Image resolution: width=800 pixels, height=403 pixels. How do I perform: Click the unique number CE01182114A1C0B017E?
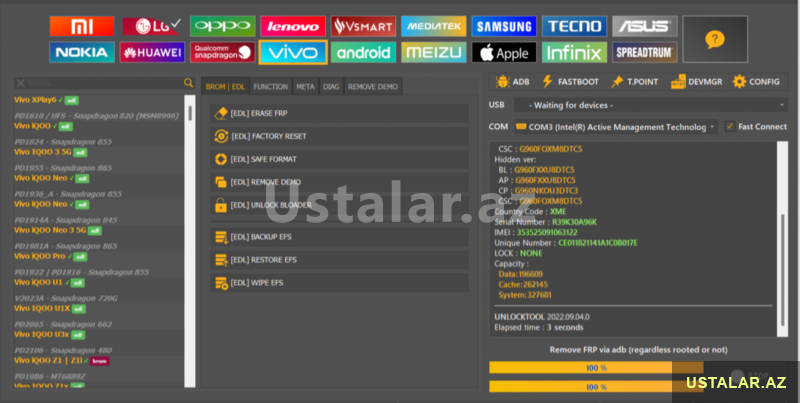click(x=597, y=243)
